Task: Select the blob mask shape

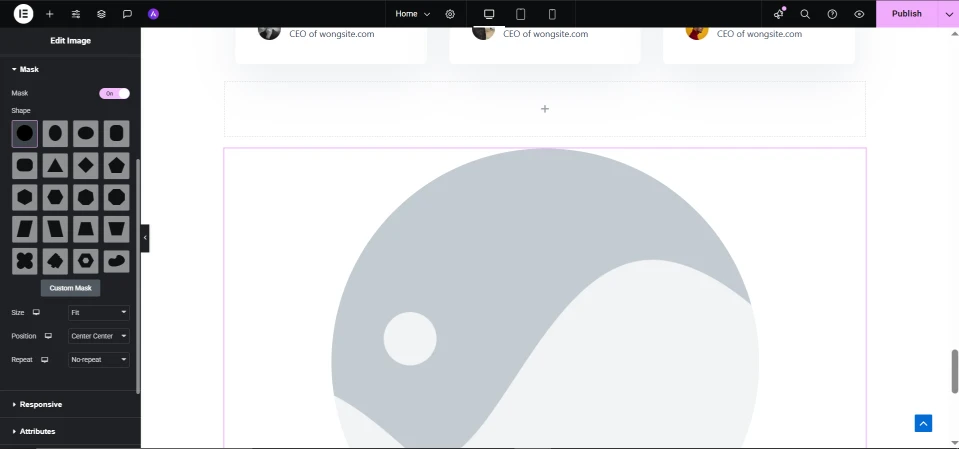Action: click(x=116, y=261)
